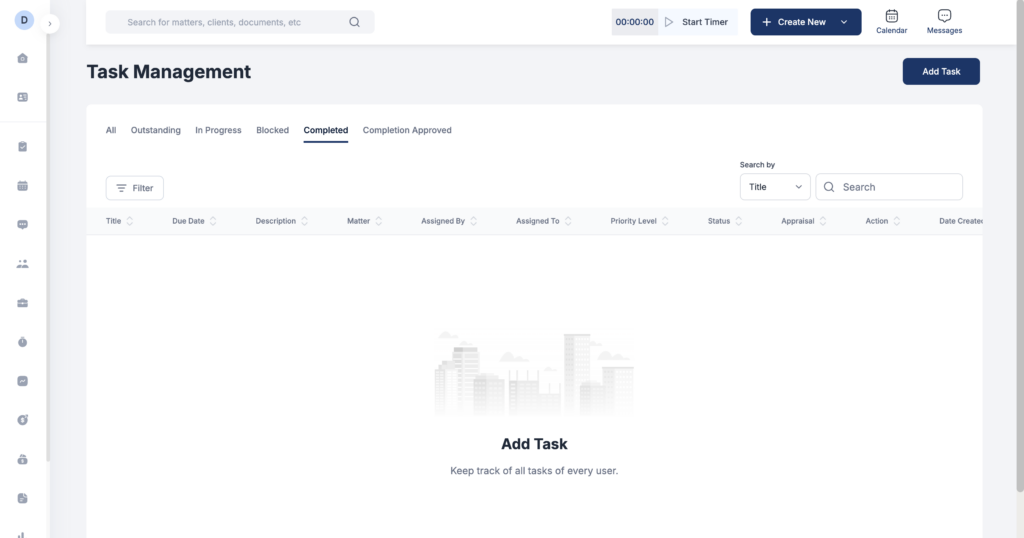
Task: Open the briefcase icon in the sidebar
Action: [23, 303]
